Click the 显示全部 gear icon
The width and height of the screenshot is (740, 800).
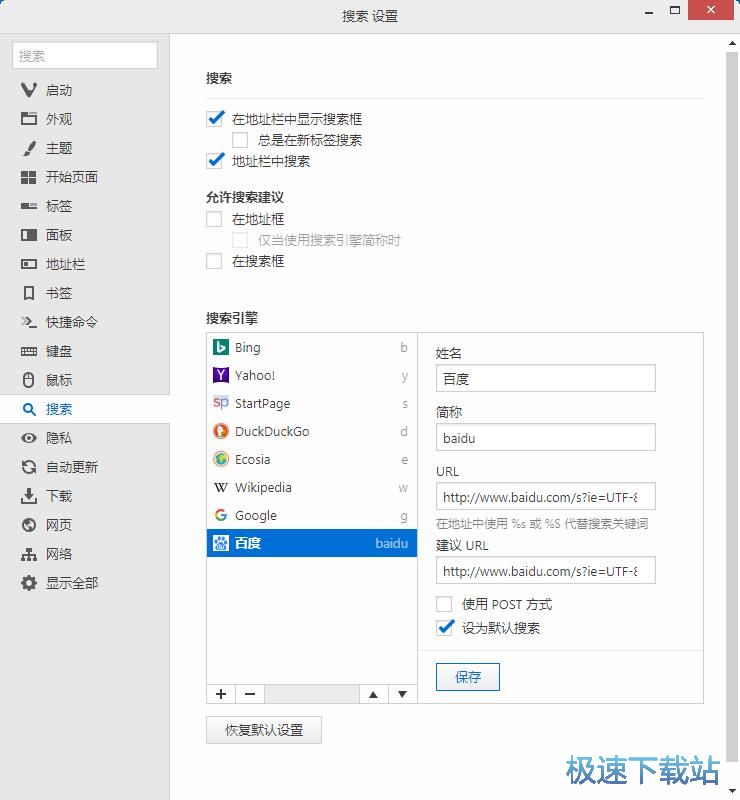(x=29, y=583)
